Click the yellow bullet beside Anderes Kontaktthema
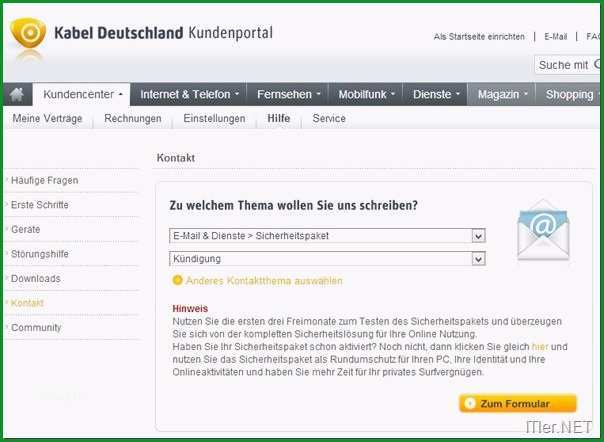The width and height of the screenshot is (604, 442). (x=177, y=280)
